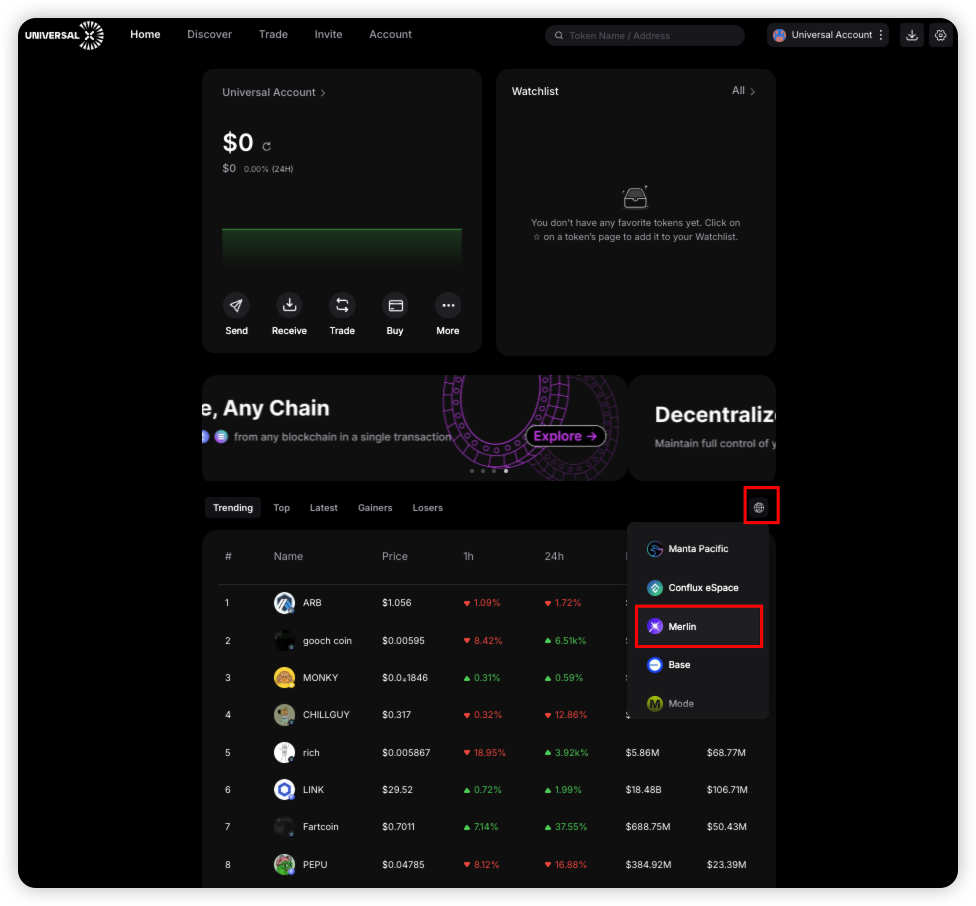Click the gooch coin token icon
This screenshot has width=976, height=906.
point(284,640)
